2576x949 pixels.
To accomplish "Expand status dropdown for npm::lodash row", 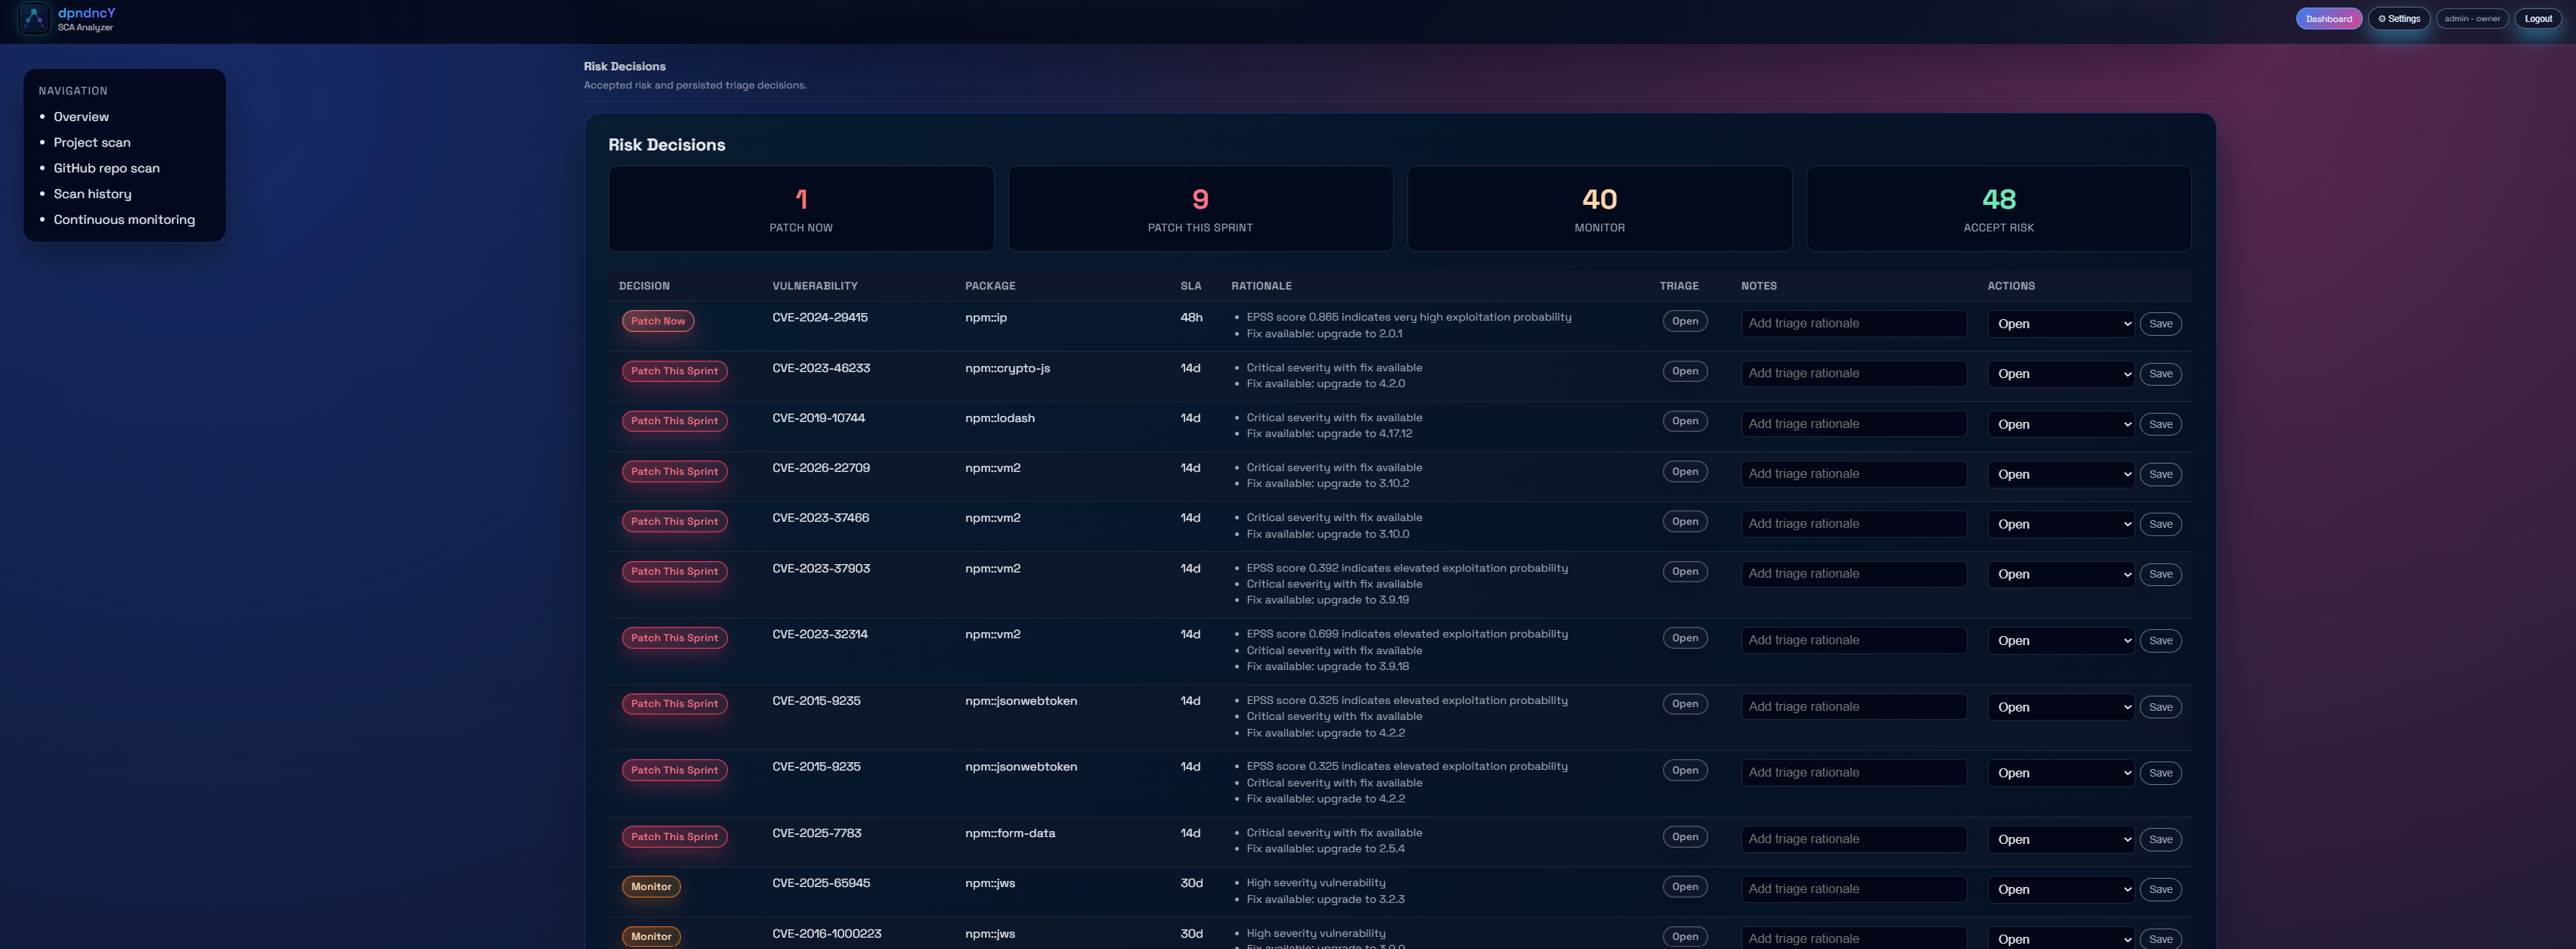I will 2060,424.
